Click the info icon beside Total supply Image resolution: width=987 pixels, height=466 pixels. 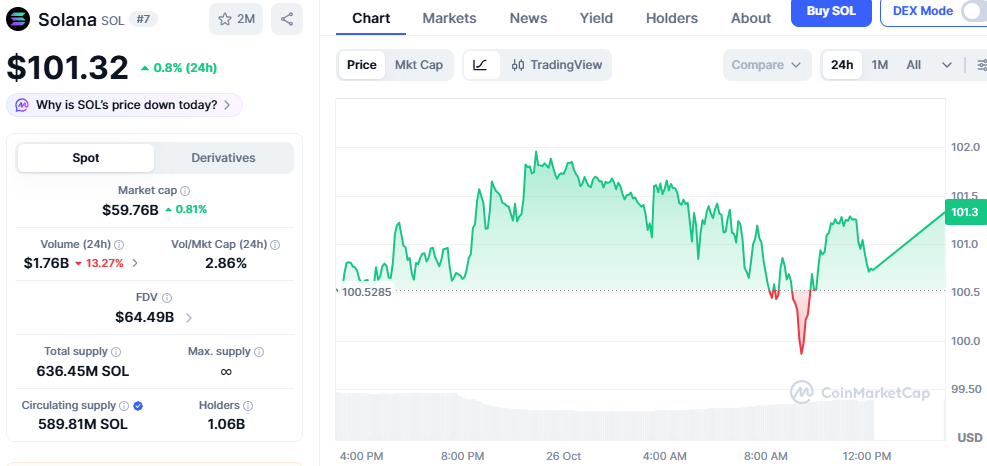tap(116, 351)
